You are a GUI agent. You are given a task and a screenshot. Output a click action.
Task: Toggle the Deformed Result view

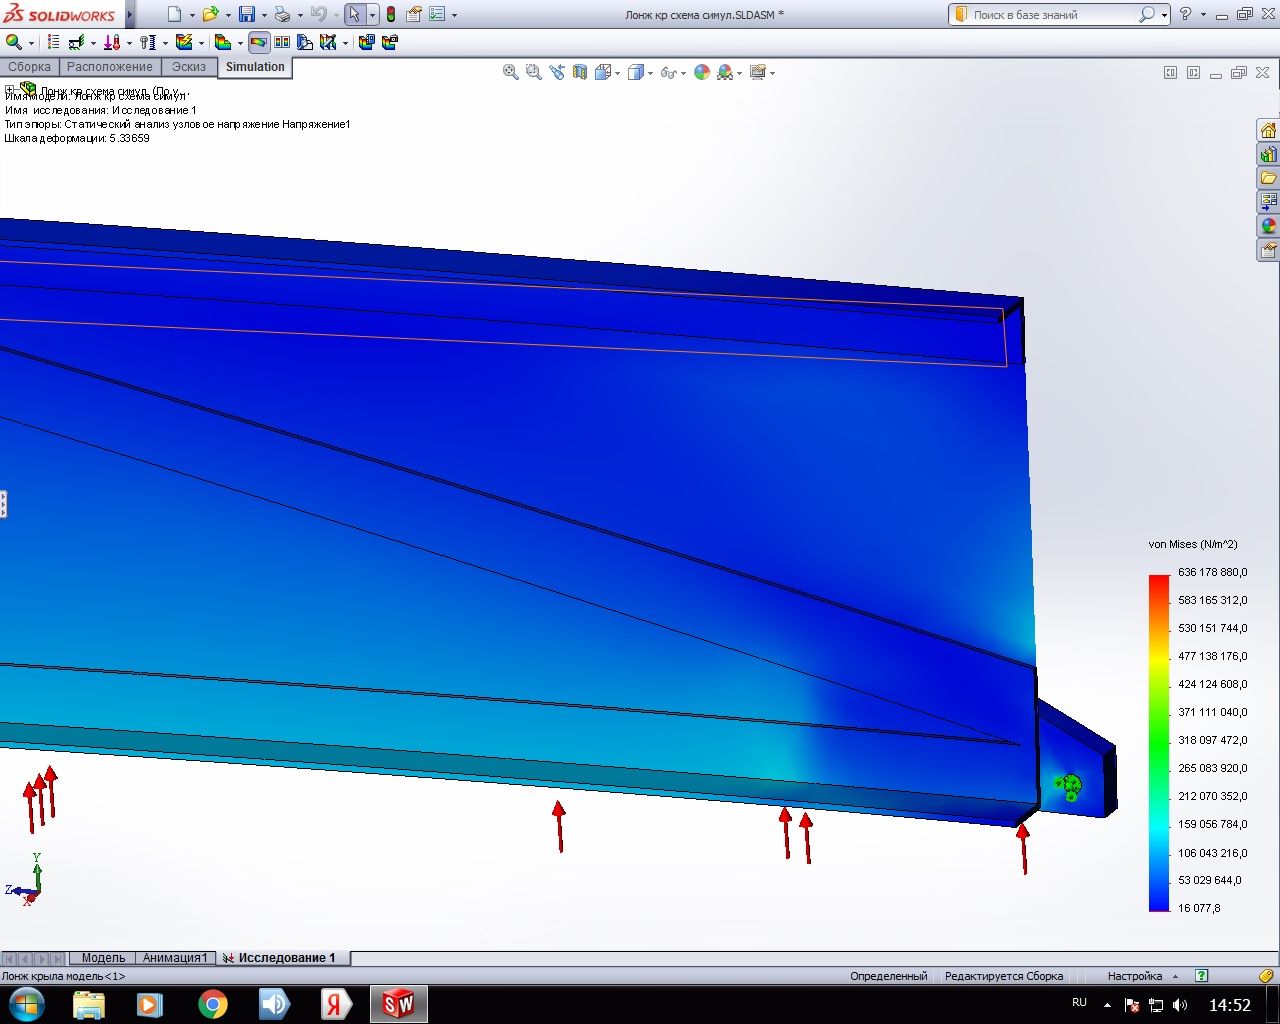259,42
